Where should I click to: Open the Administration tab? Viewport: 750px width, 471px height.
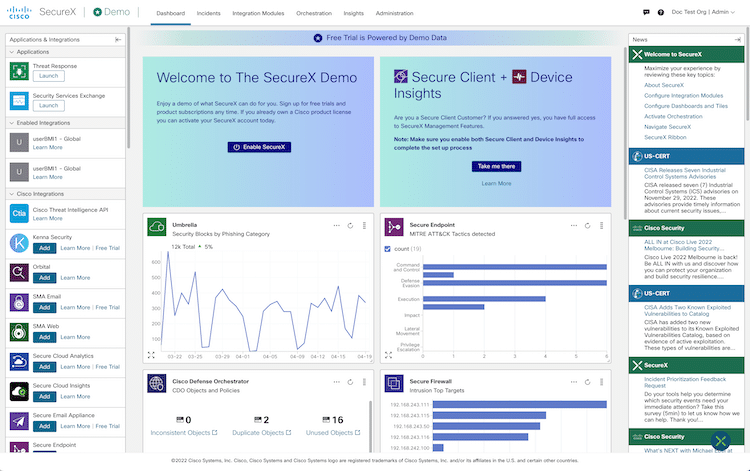(395, 13)
